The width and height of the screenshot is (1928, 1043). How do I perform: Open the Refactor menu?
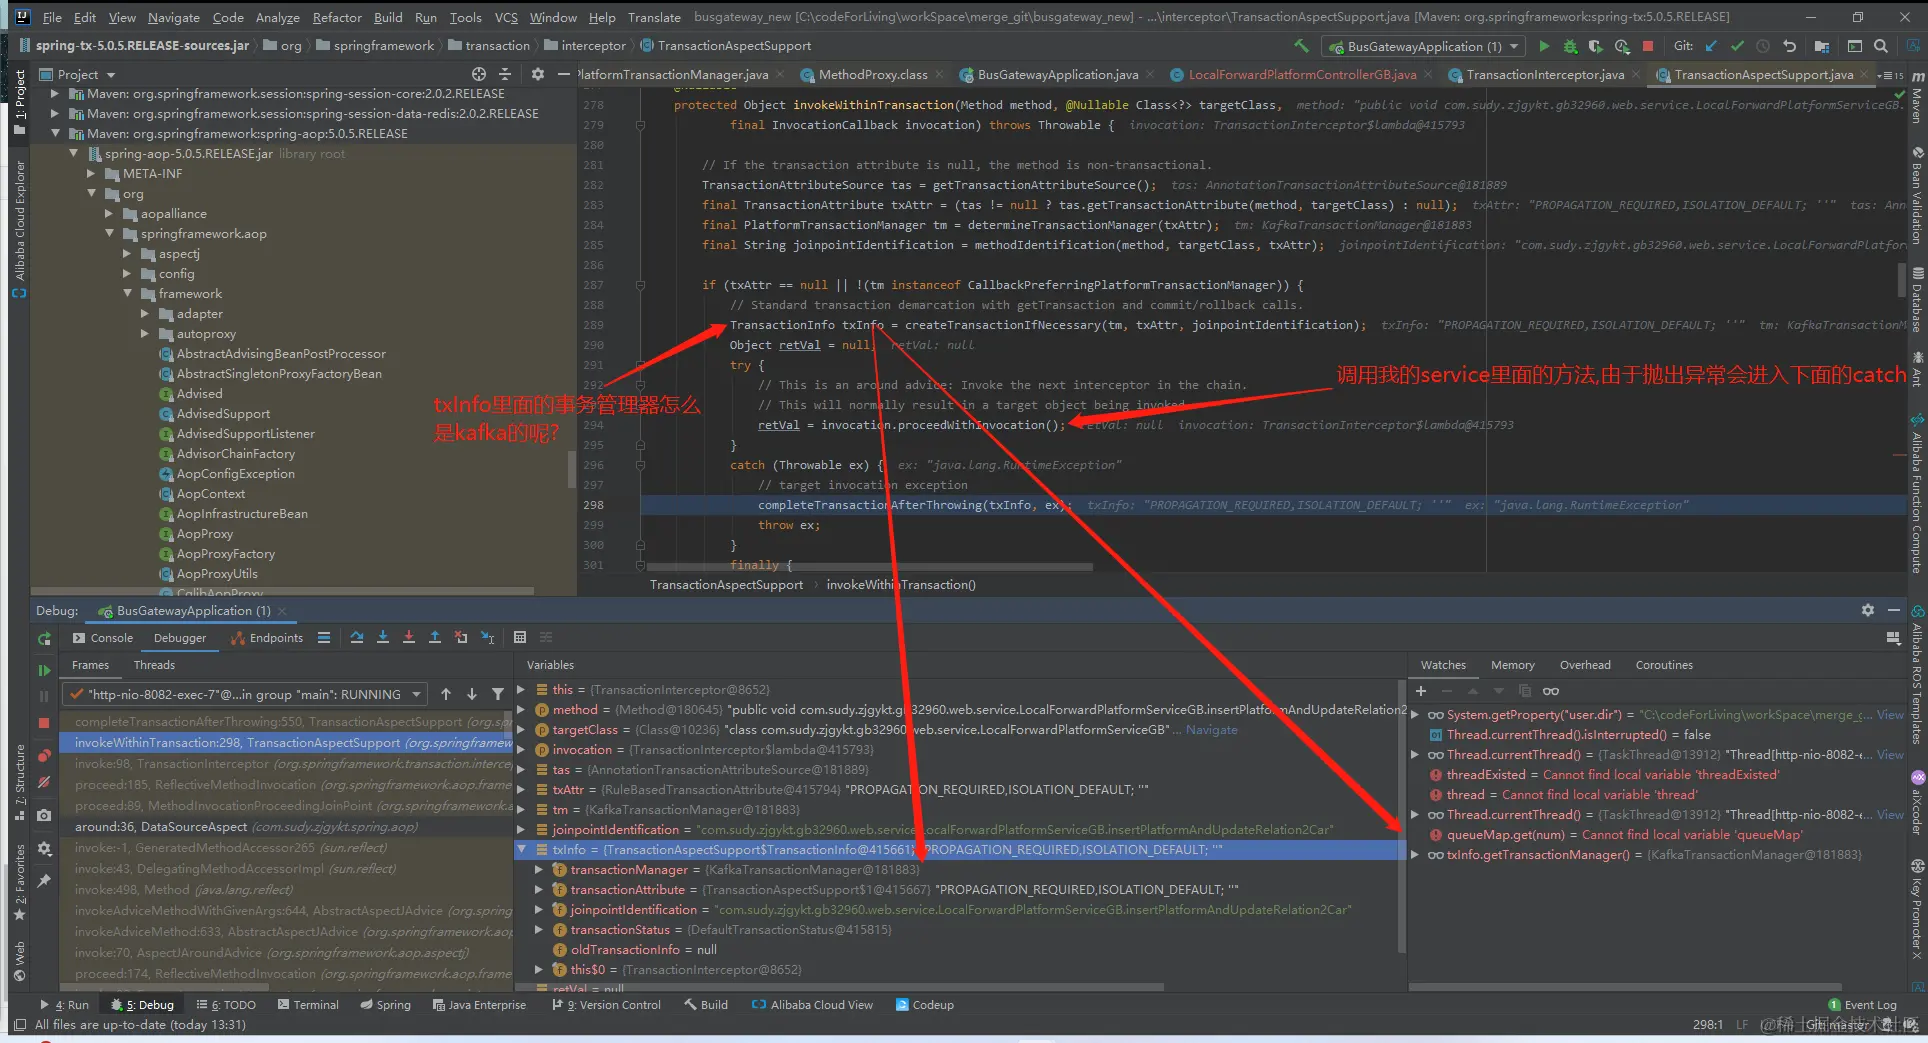coord(337,17)
